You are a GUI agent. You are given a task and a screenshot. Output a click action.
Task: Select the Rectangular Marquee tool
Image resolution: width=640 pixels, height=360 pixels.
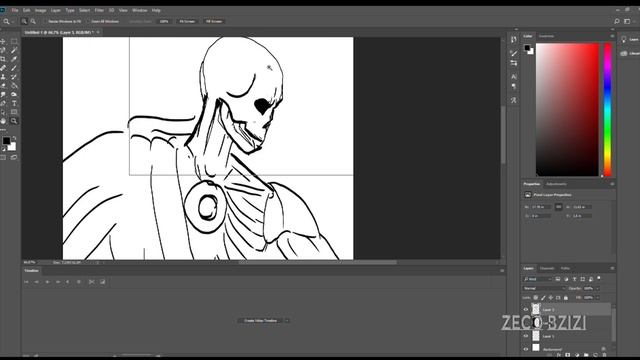pos(14,41)
